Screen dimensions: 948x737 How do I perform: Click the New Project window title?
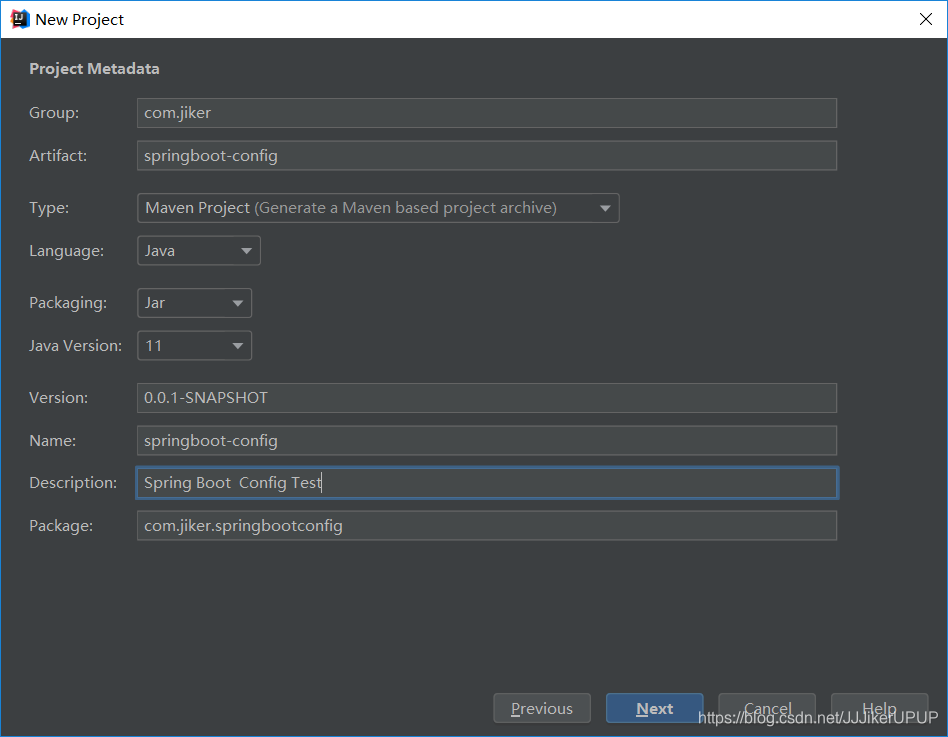pyautogui.click(x=79, y=20)
